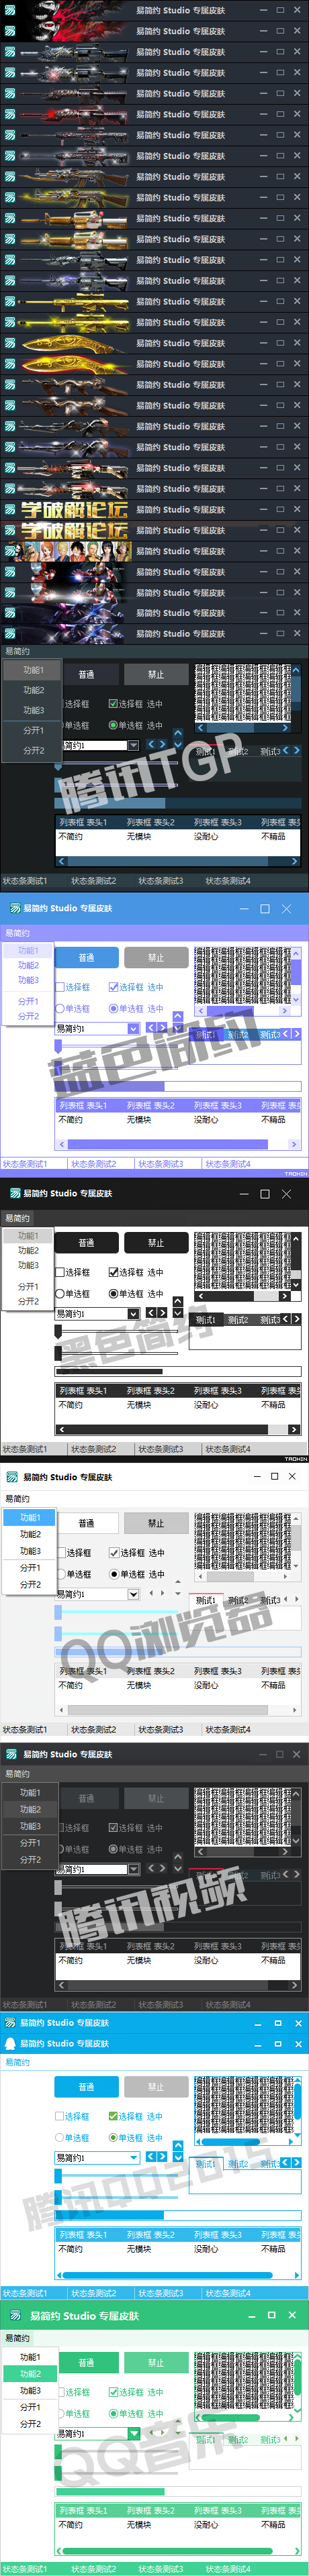Click the app logo in the green-skin window title bar
The image size is (309, 2576).
coord(16,2316)
